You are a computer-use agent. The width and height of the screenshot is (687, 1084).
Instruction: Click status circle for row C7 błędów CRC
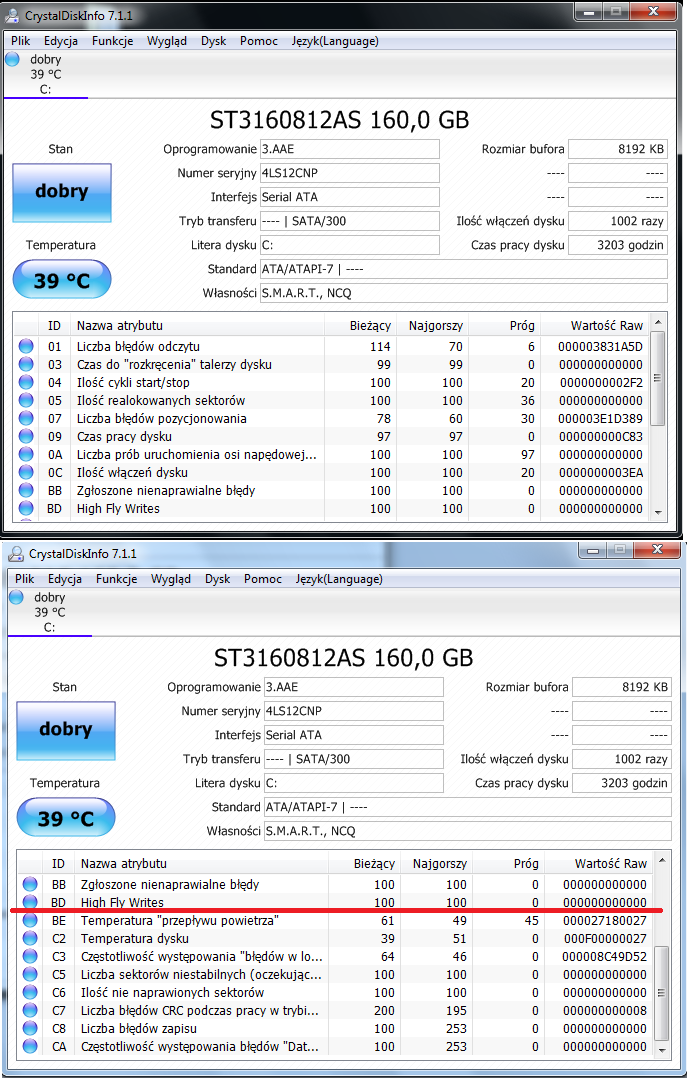coord(30,1010)
